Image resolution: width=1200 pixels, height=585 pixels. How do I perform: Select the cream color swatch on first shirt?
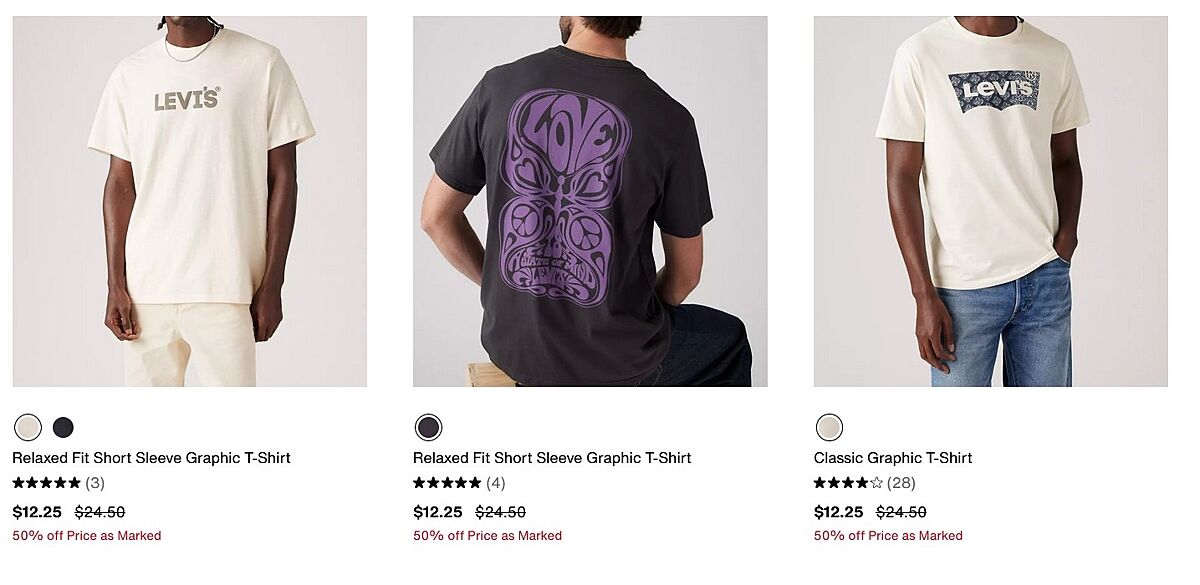click(x=28, y=428)
